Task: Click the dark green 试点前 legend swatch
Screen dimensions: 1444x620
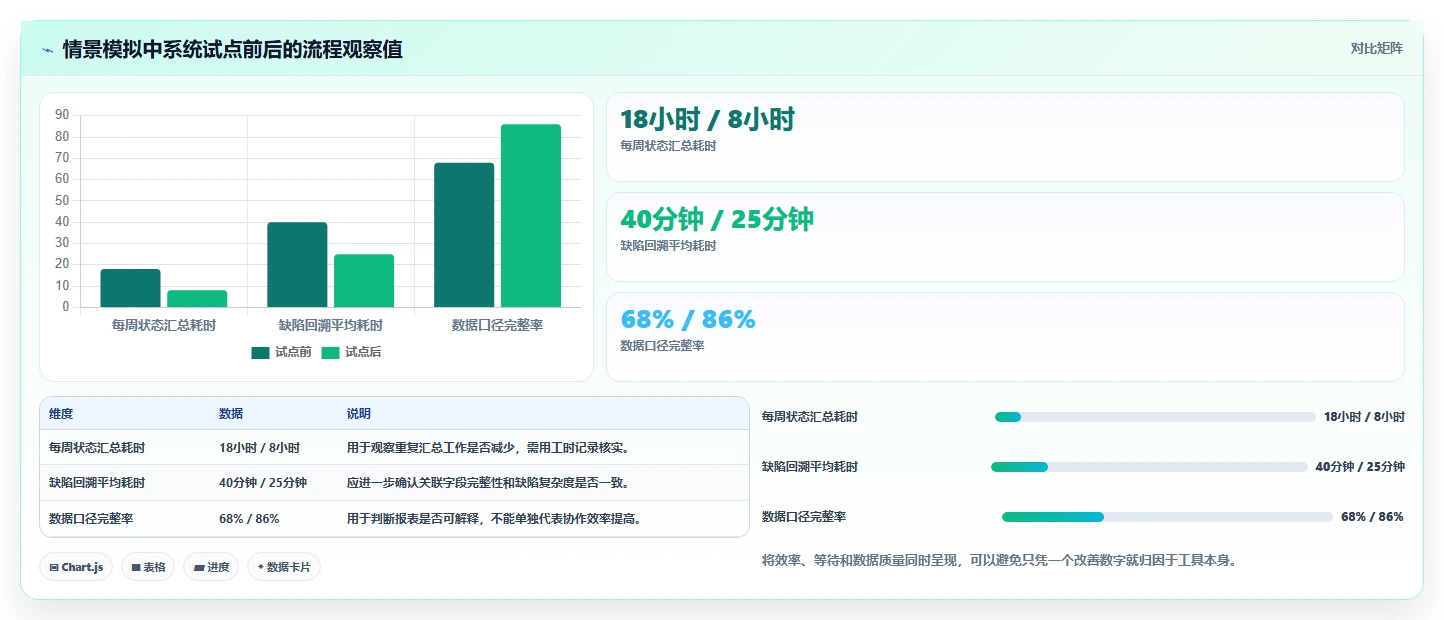Action: (260, 352)
